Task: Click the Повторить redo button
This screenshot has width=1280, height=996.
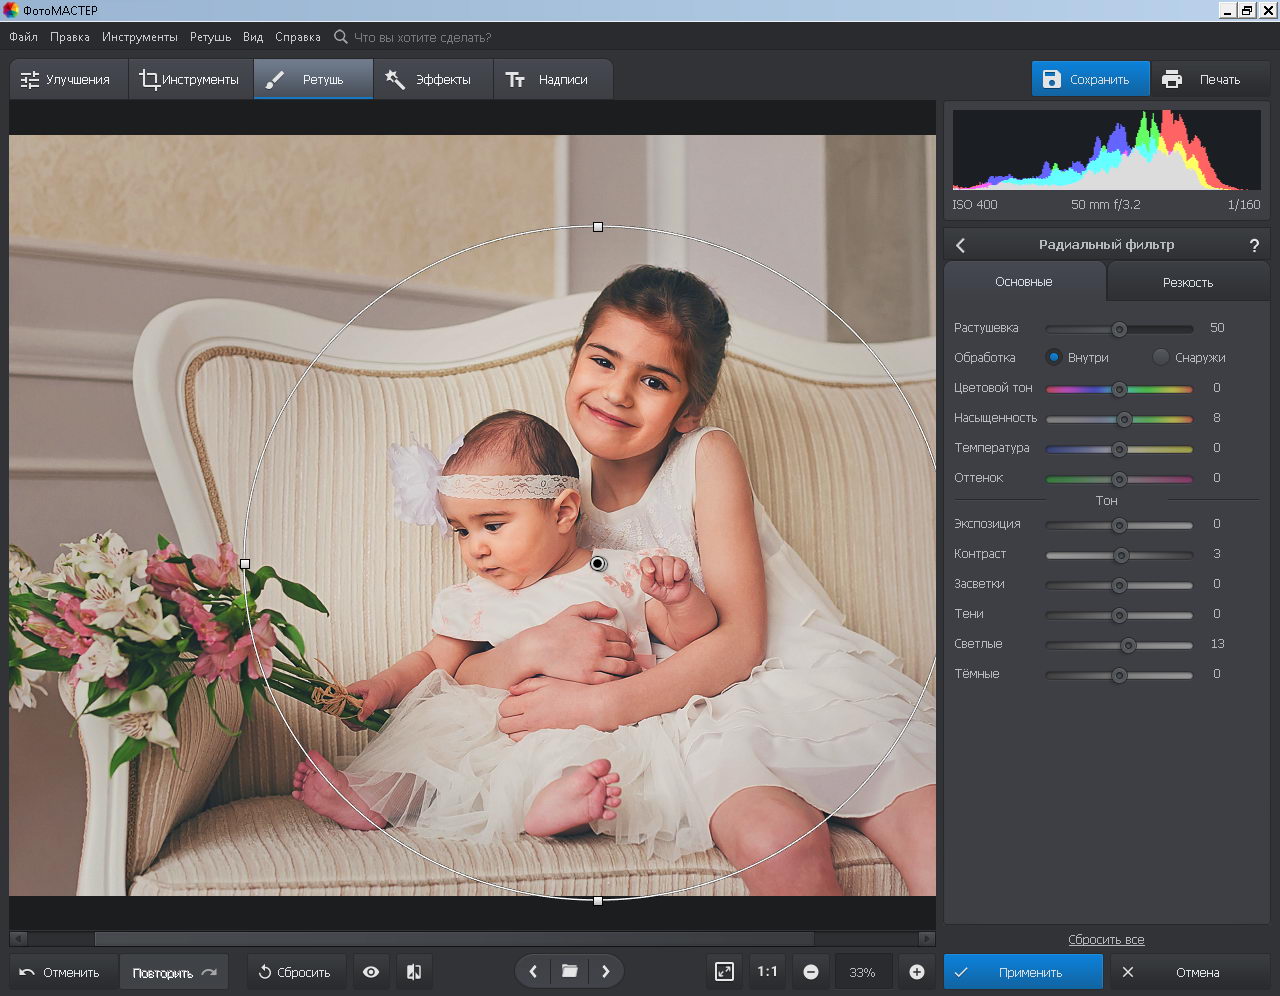Action: [174, 972]
